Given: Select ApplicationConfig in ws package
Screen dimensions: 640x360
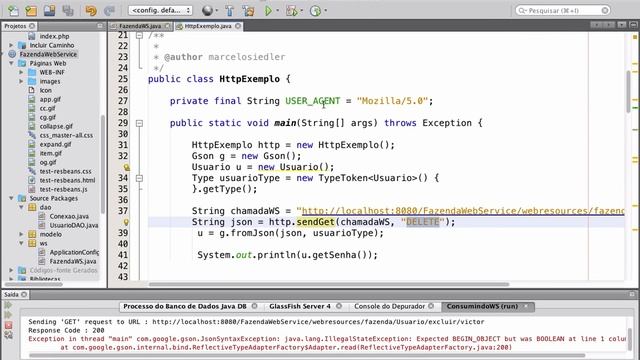Looking at the screenshot, I should [x=74, y=252].
